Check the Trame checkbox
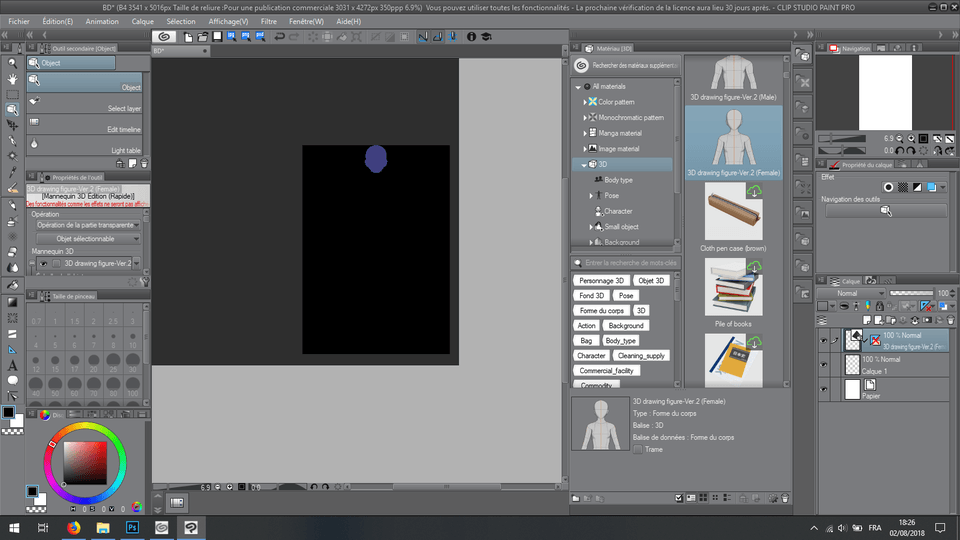 click(638, 449)
